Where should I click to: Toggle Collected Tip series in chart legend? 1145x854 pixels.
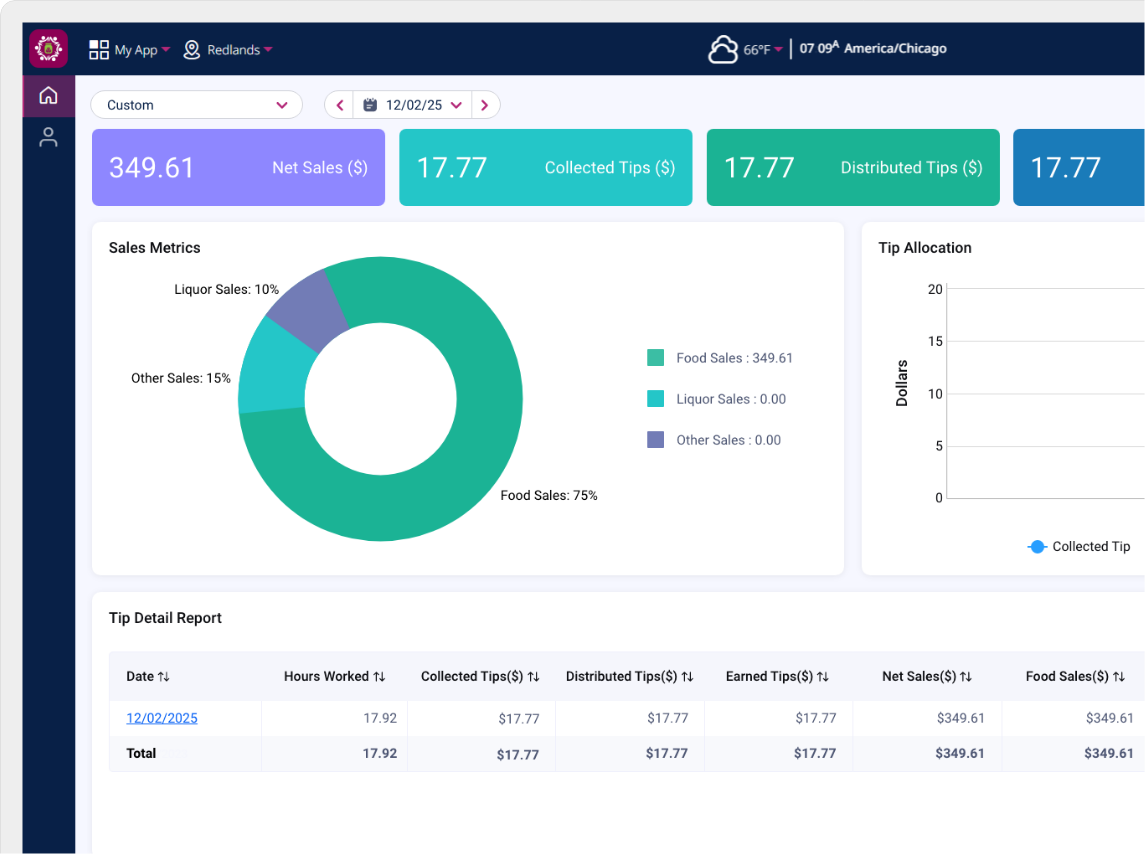point(1079,547)
